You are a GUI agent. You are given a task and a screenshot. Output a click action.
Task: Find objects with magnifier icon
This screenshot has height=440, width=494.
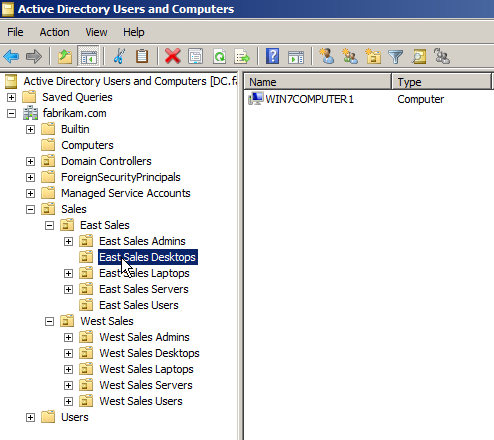419,56
